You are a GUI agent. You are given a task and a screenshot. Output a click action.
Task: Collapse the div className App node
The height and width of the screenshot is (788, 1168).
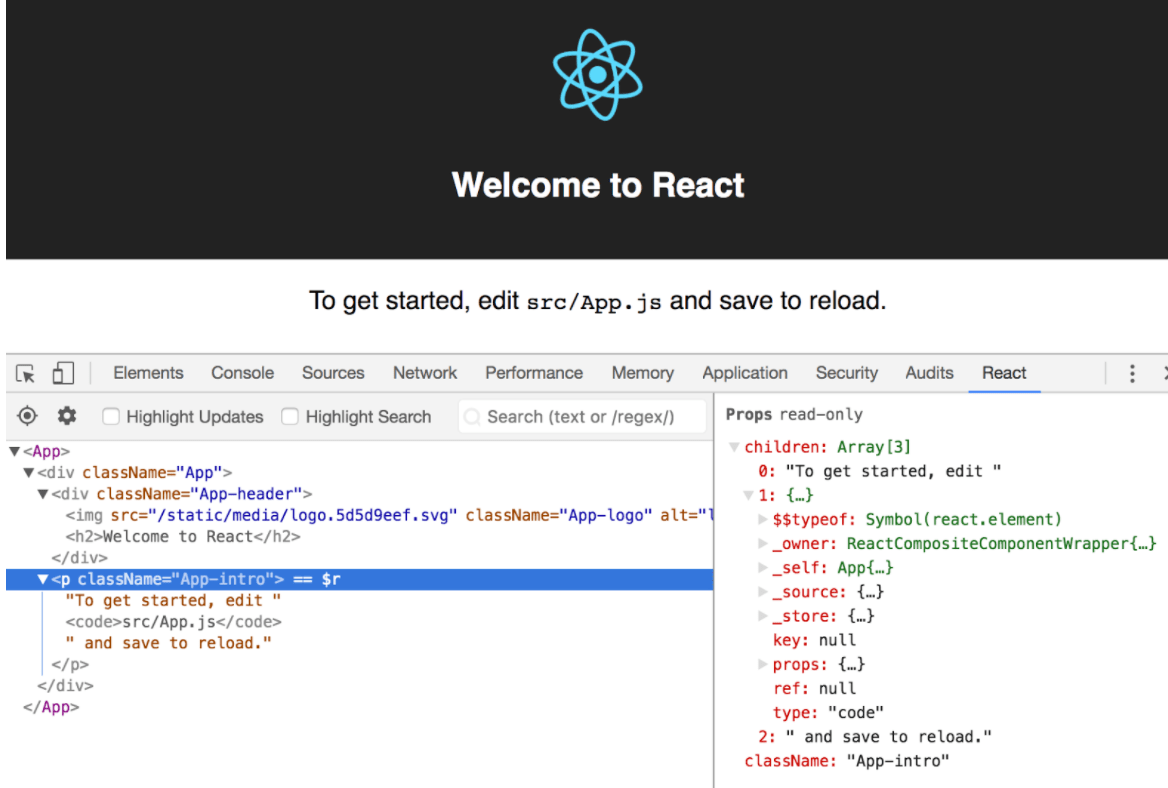click(x=28, y=472)
